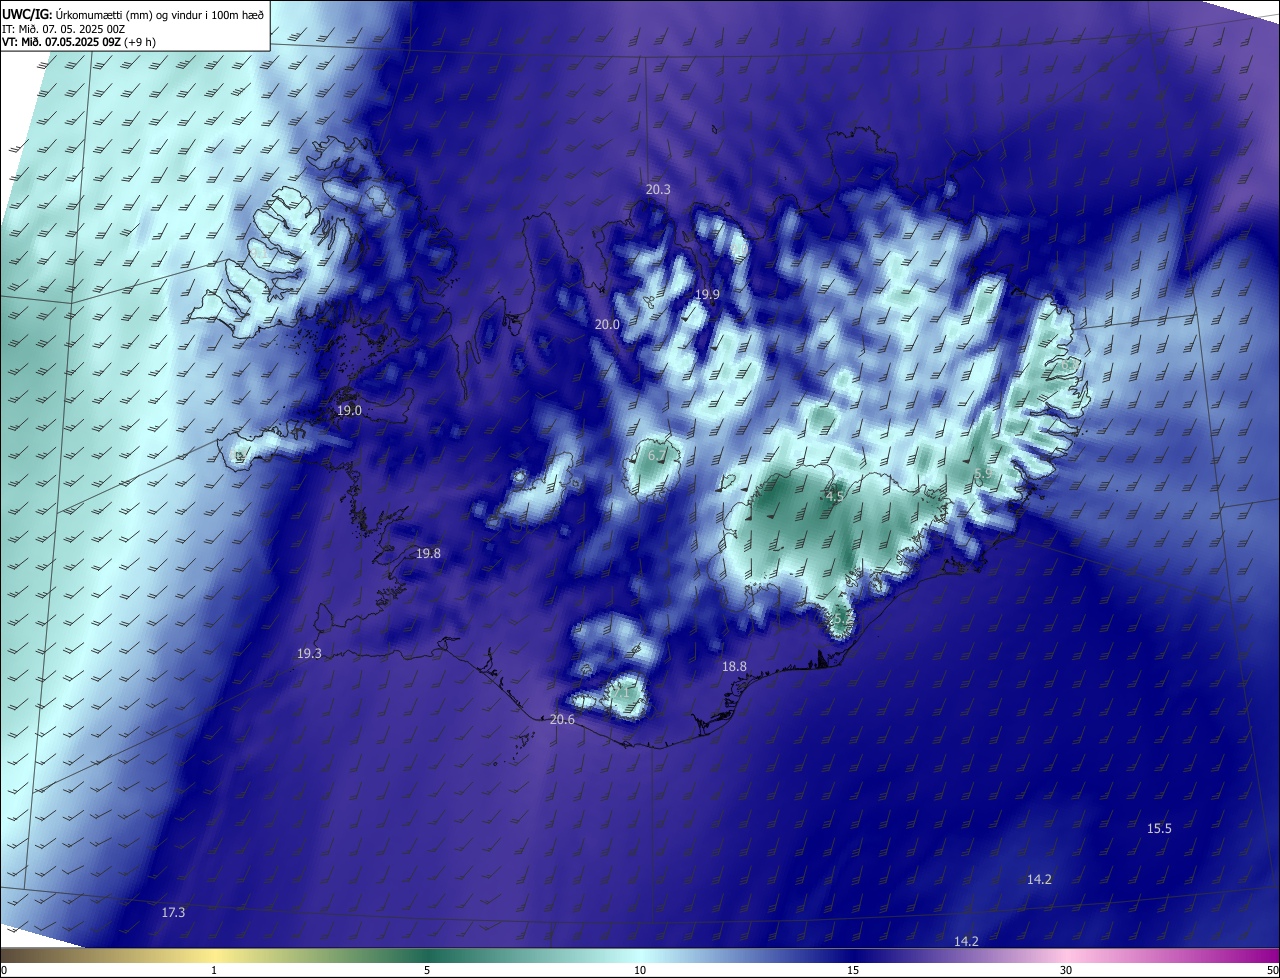The image size is (1280, 978).
Task: Click the color bar tick label '30'
Action: click(1066, 970)
